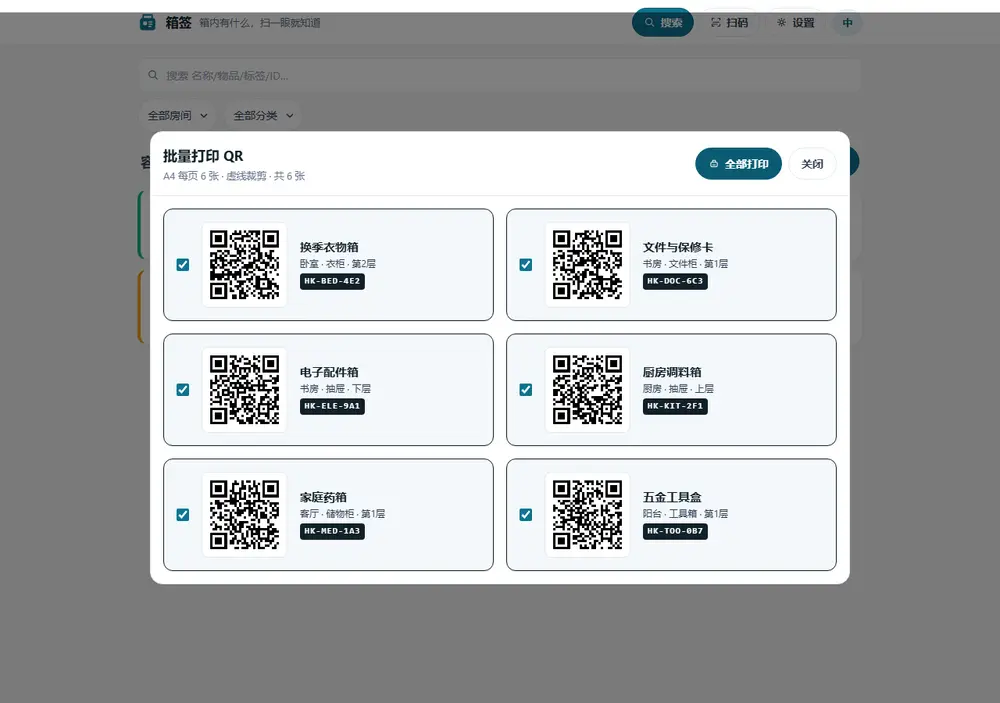This screenshot has width=1000, height=703.
Task: Uncheck the 厨房调料箱 checkbox
Action: pyautogui.click(x=526, y=390)
